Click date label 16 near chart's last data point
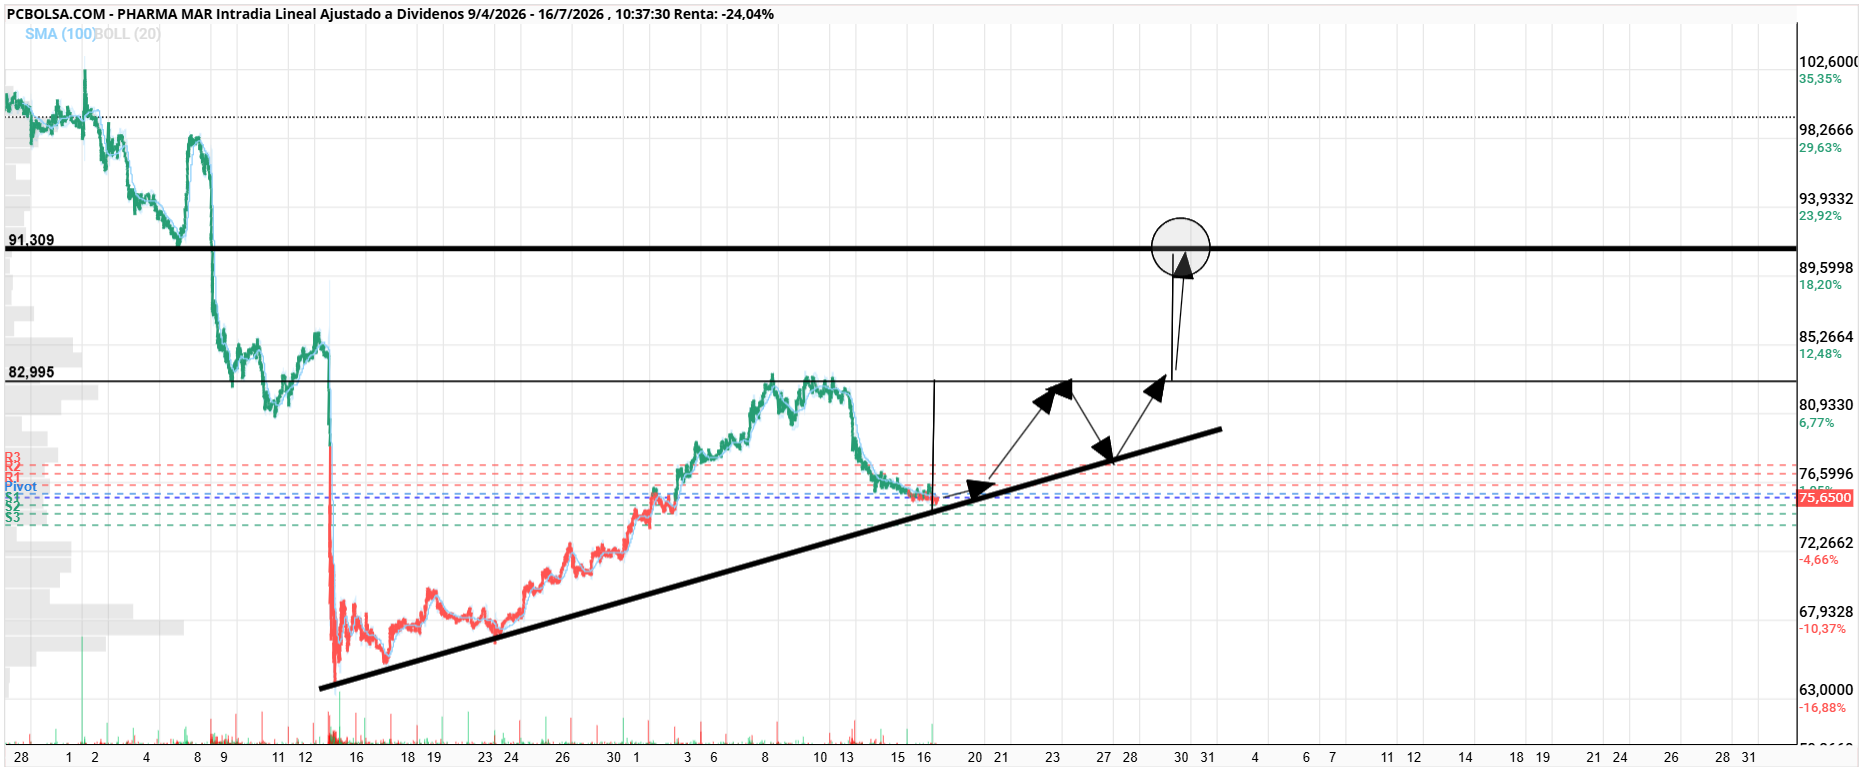The image size is (1863, 771). (x=924, y=757)
